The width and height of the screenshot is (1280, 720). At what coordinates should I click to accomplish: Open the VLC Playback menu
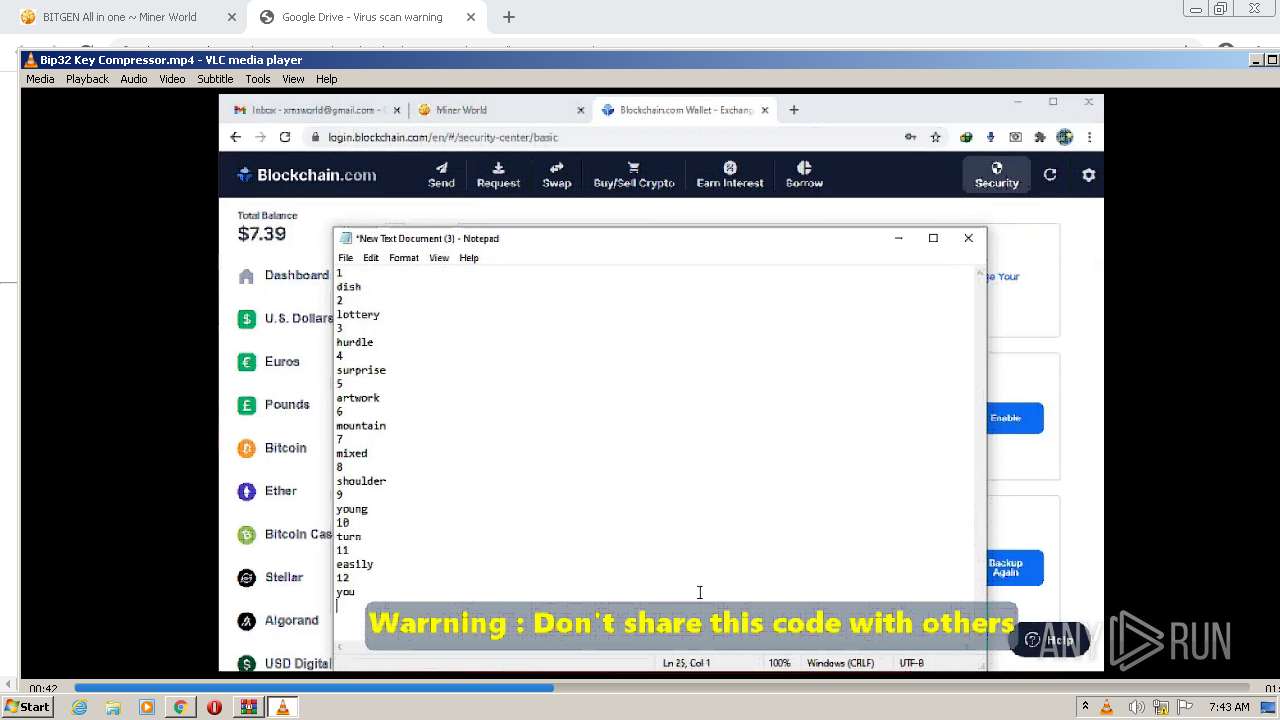[x=87, y=79]
